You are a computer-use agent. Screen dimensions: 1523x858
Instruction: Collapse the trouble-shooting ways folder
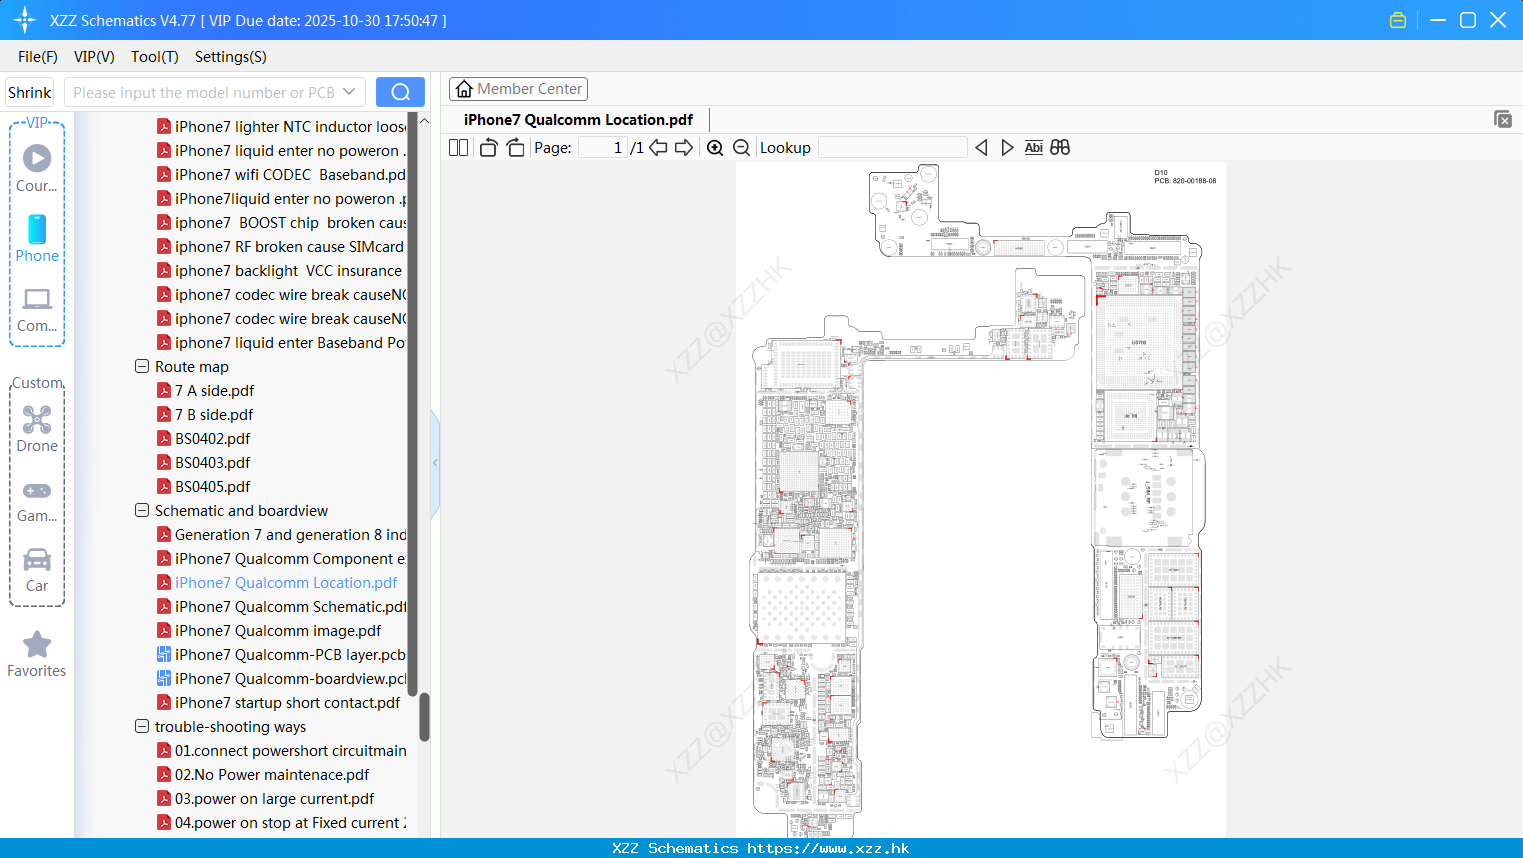pyautogui.click(x=142, y=726)
